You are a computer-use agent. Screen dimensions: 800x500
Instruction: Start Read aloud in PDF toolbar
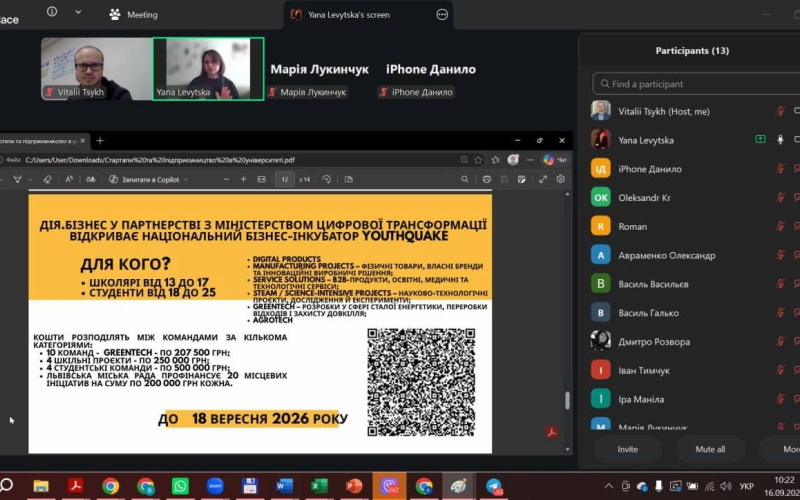point(69,180)
